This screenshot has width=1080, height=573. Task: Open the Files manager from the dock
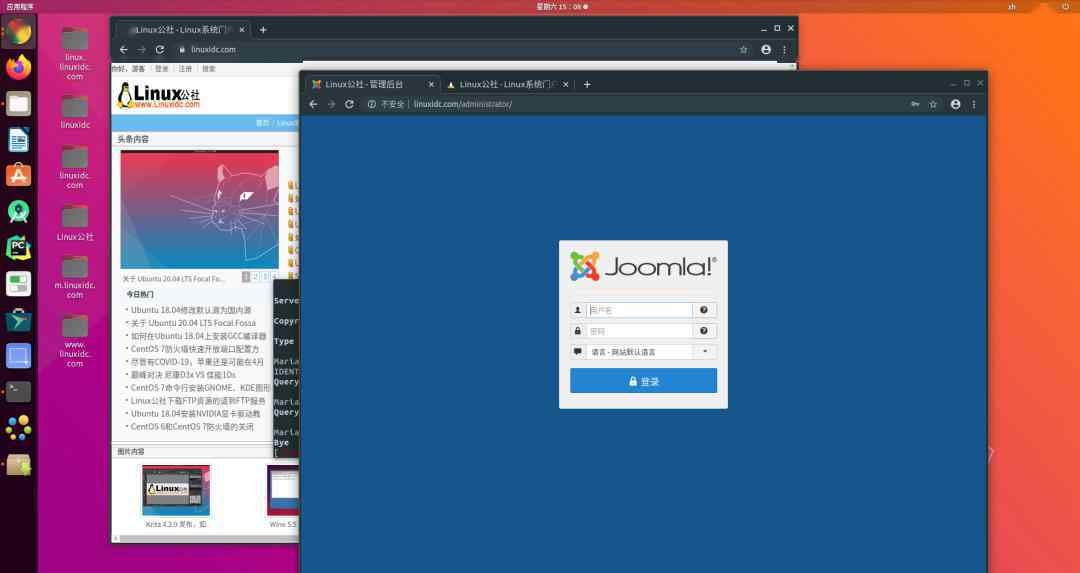pos(19,103)
